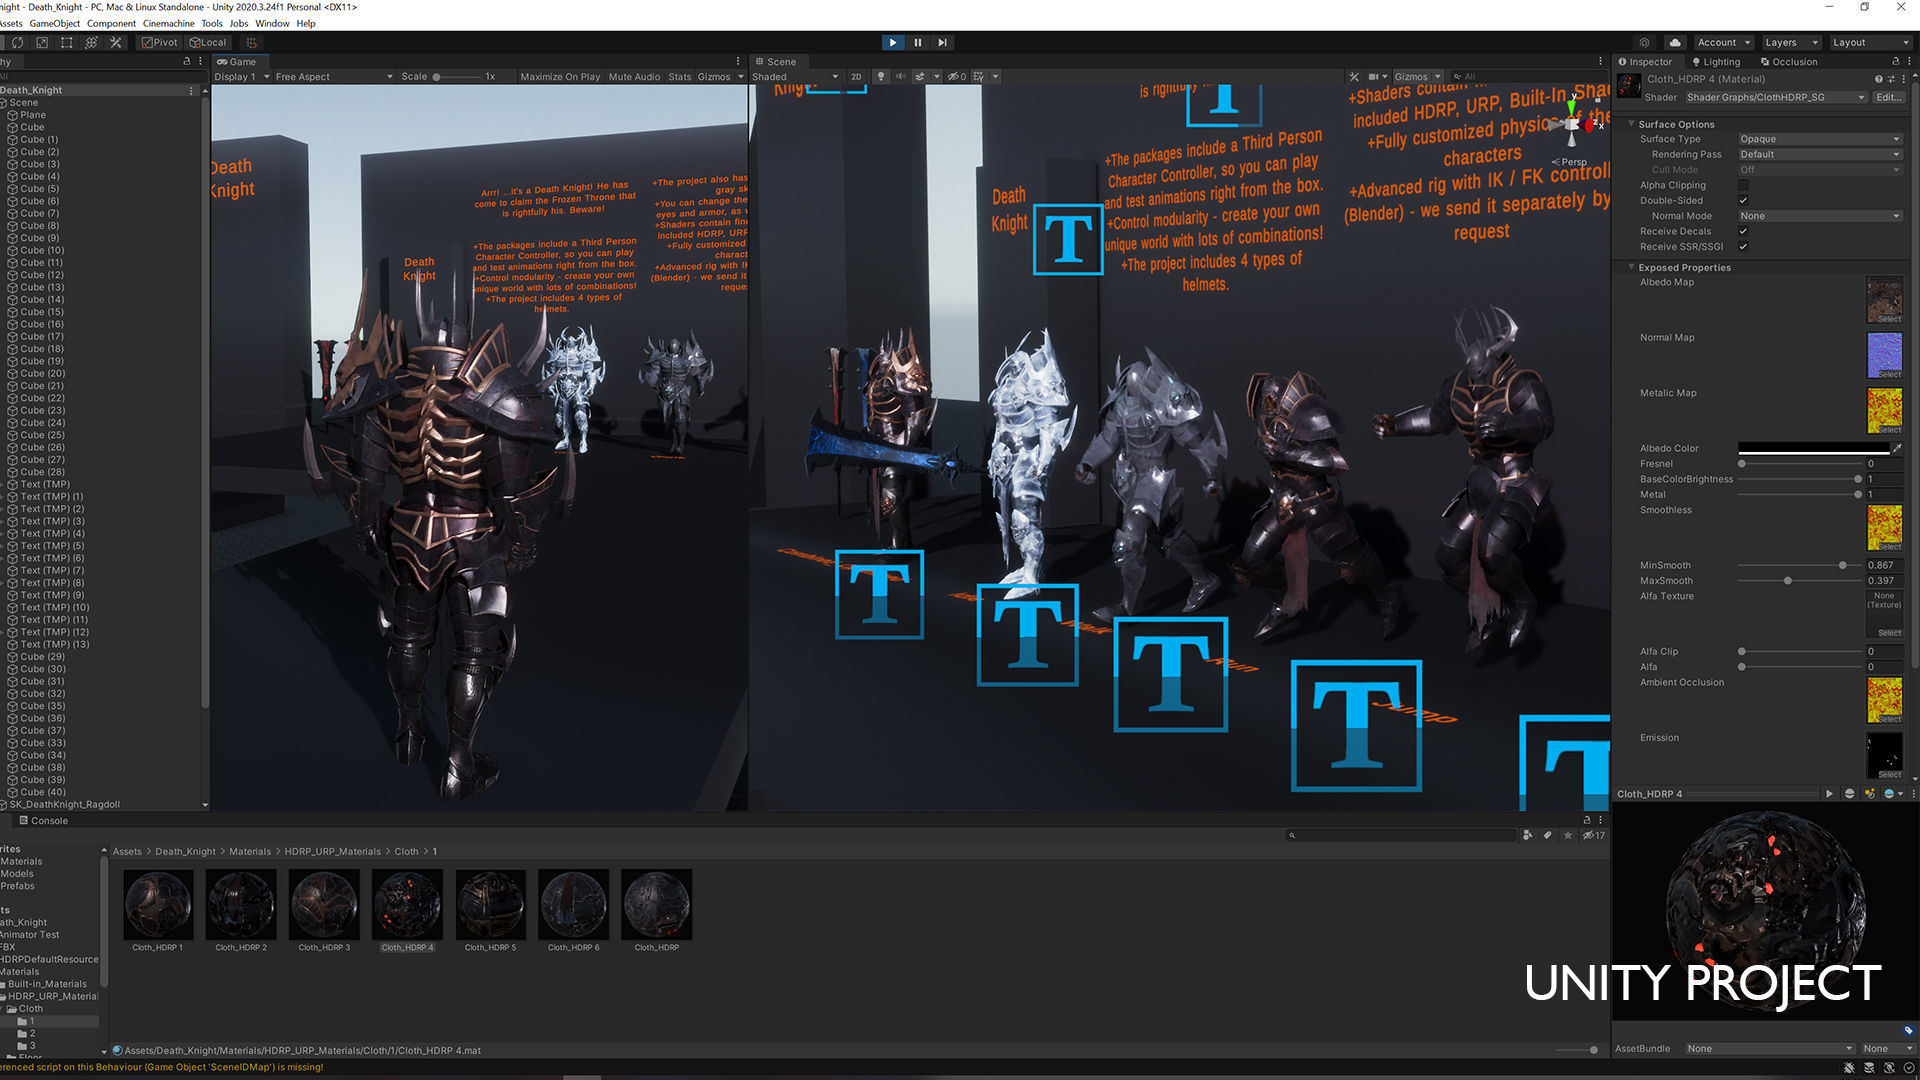Toggle Pivot handle position
The height and width of the screenshot is (1080, 1920).
[x=160, y=43]
